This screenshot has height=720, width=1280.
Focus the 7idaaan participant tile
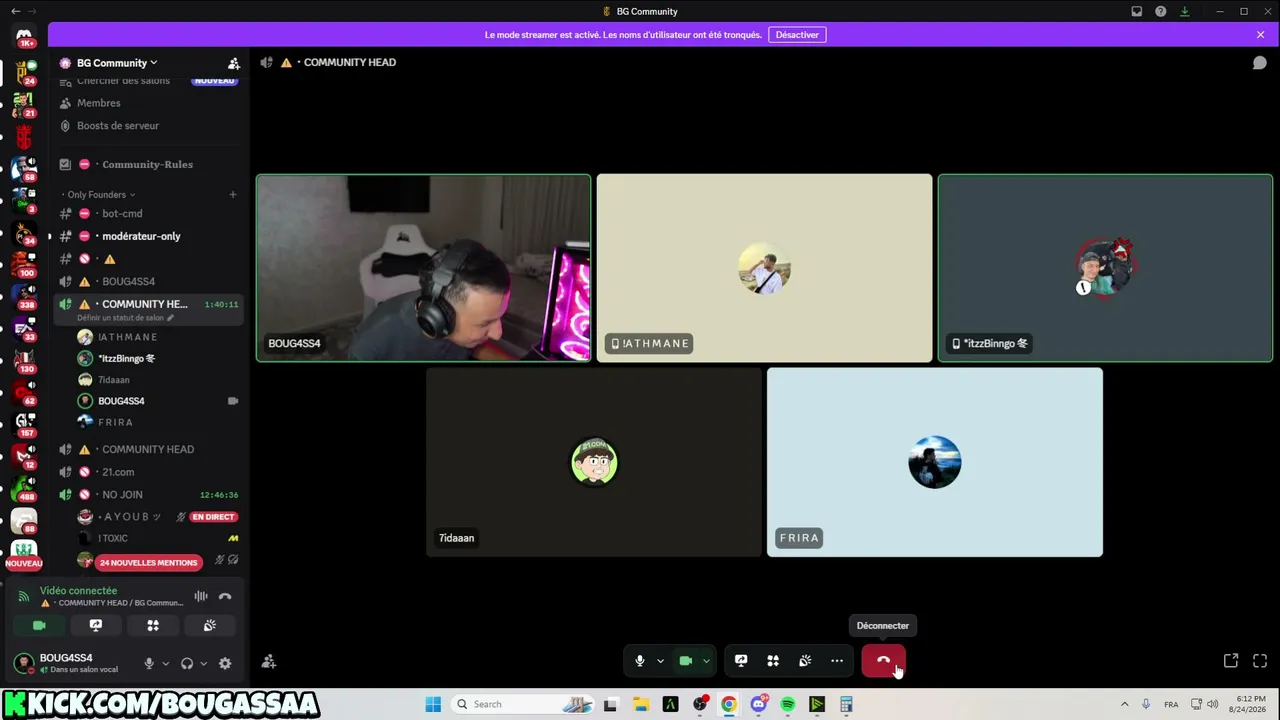click(594, 462)
